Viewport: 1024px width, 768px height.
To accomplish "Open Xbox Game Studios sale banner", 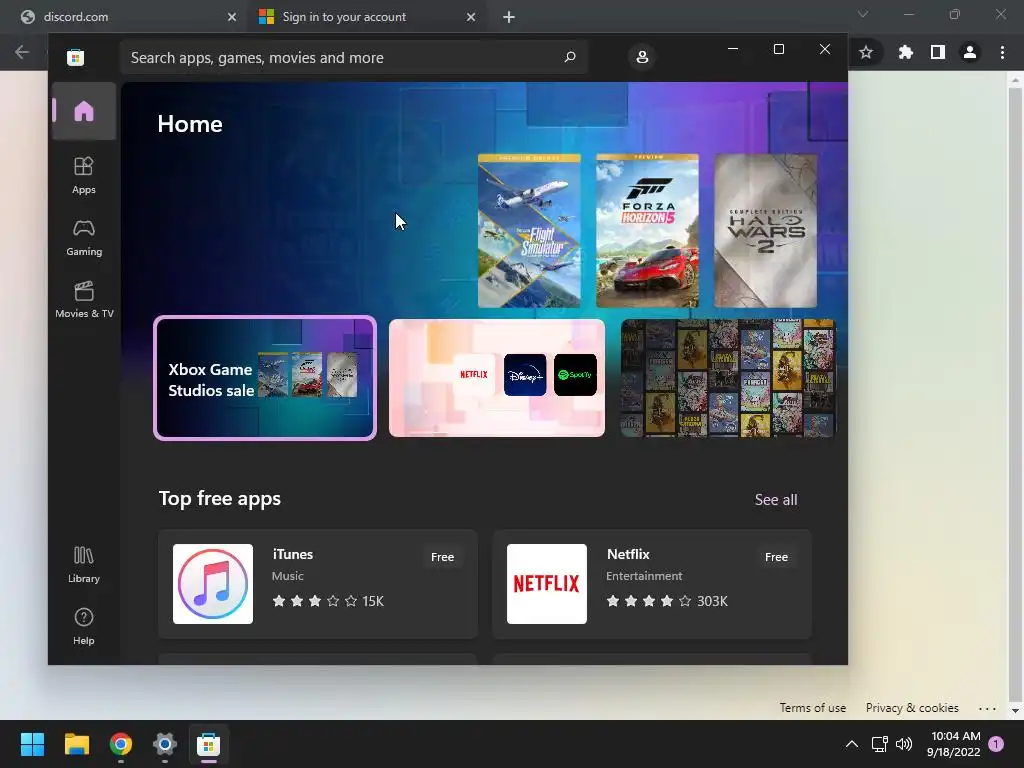I will (265, 378).
